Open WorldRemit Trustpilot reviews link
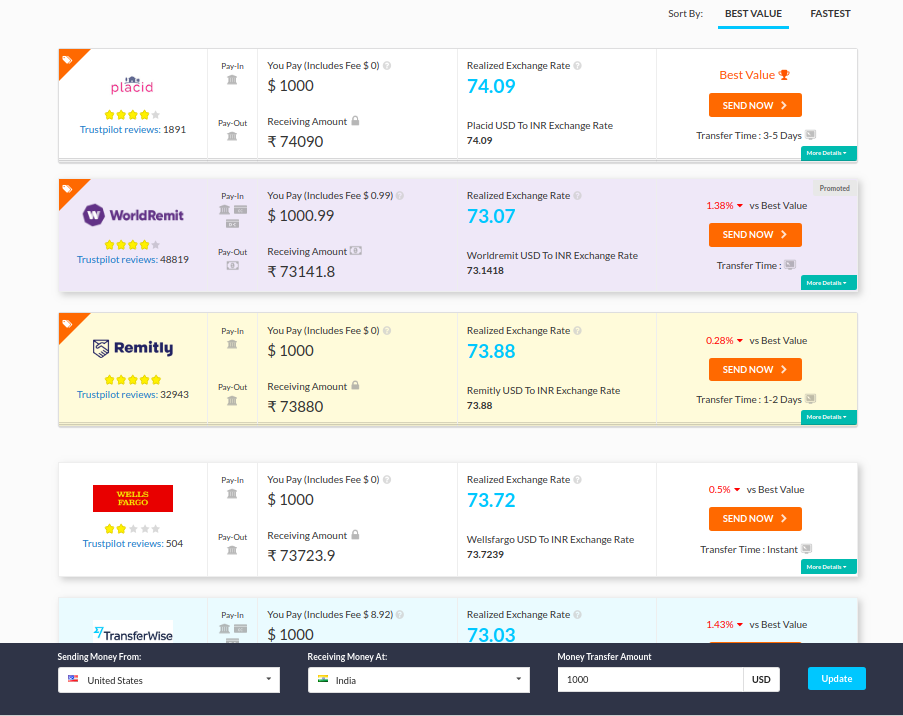 tap(116, 260)
